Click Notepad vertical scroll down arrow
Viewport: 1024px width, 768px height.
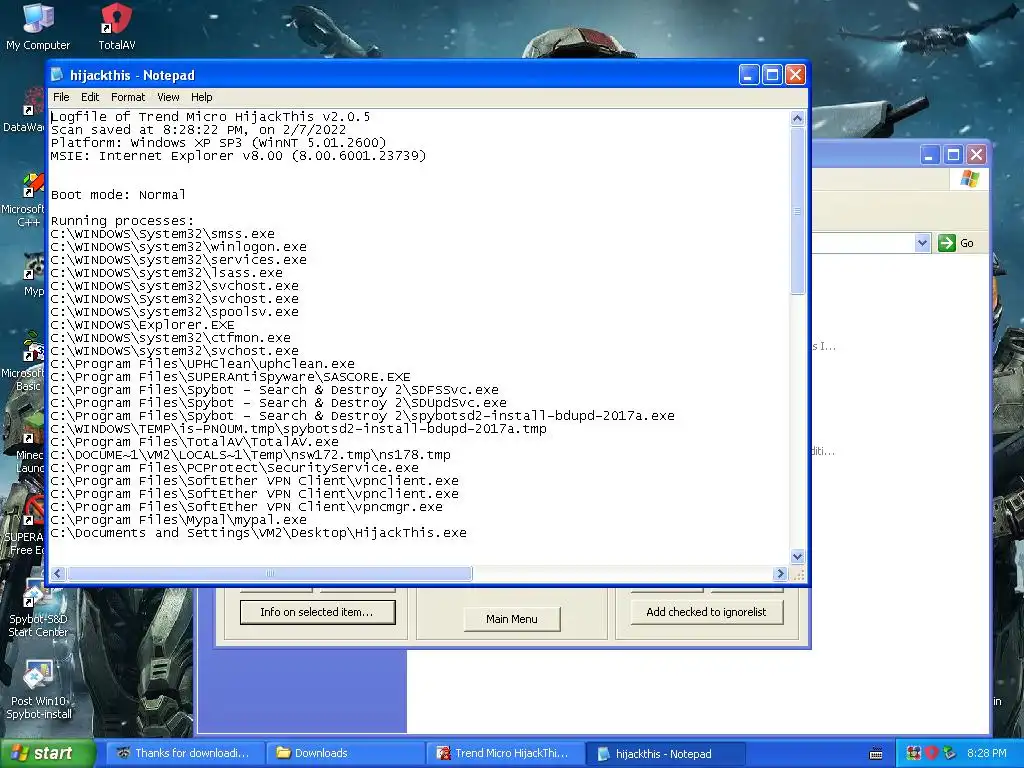[797, 556]
